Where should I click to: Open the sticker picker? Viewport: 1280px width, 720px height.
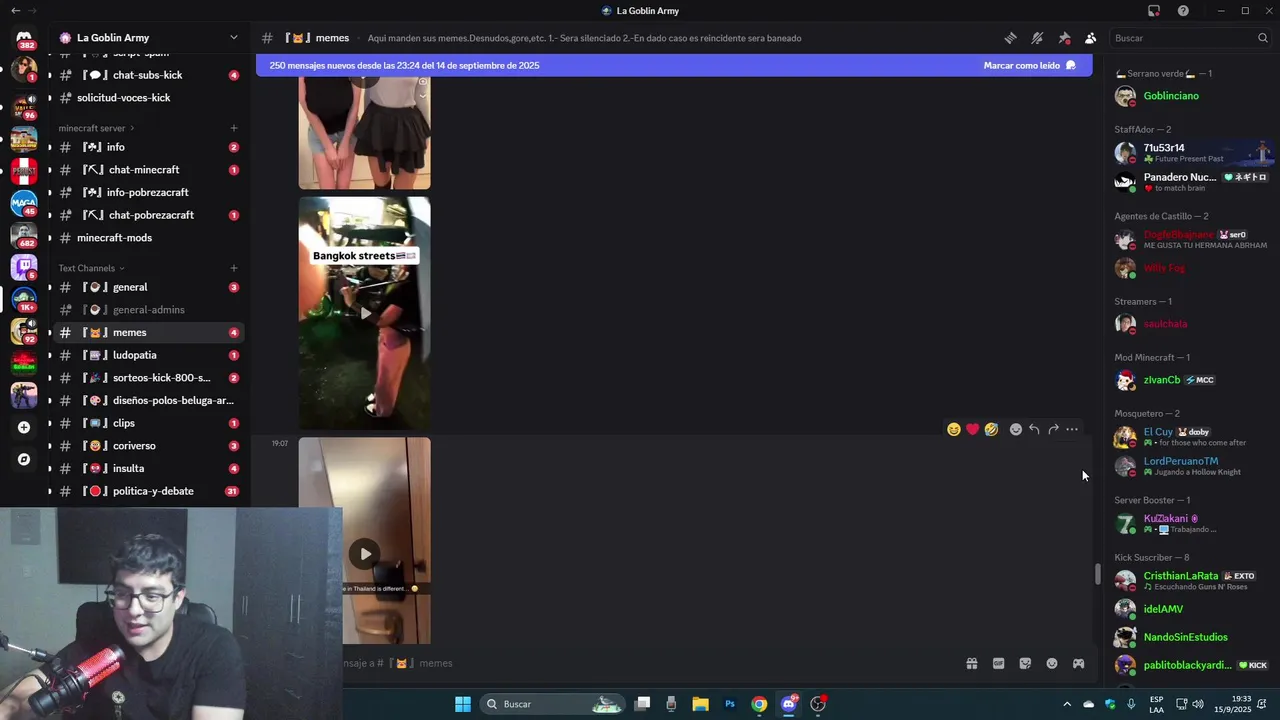(1025, 663)
